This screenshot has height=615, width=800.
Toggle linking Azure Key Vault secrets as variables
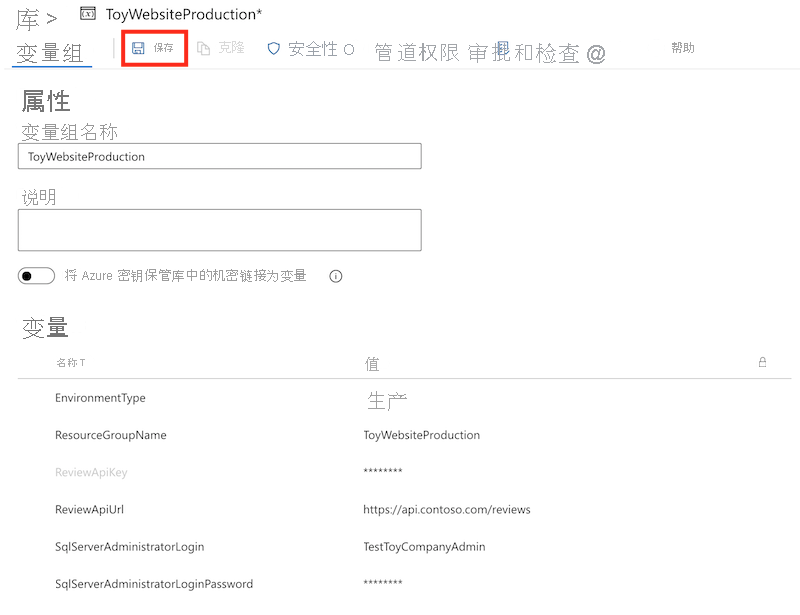(36, 276)
